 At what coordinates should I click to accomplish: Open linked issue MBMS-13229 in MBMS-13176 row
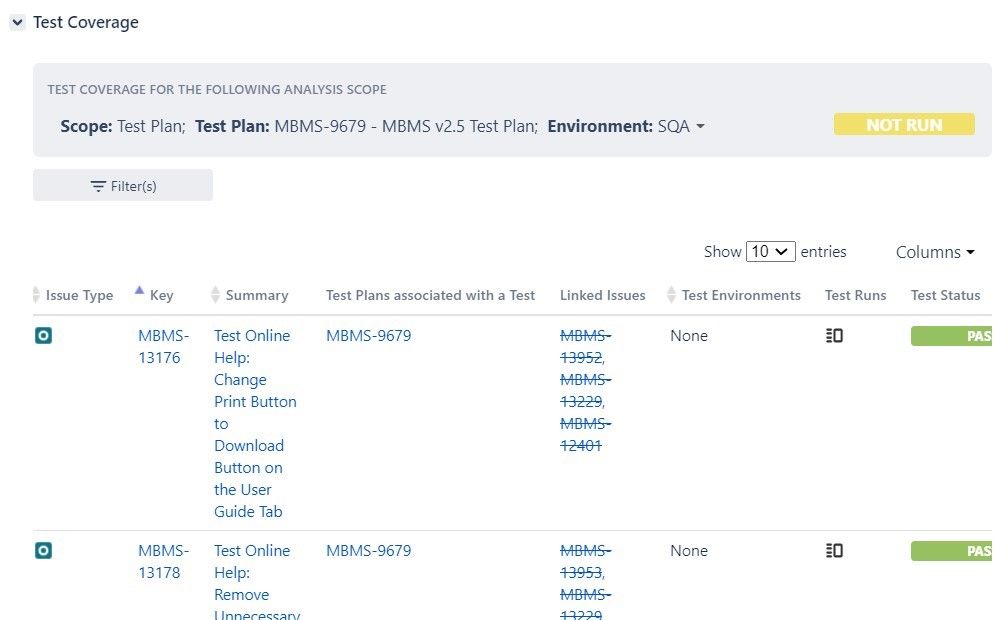[584, 391]
